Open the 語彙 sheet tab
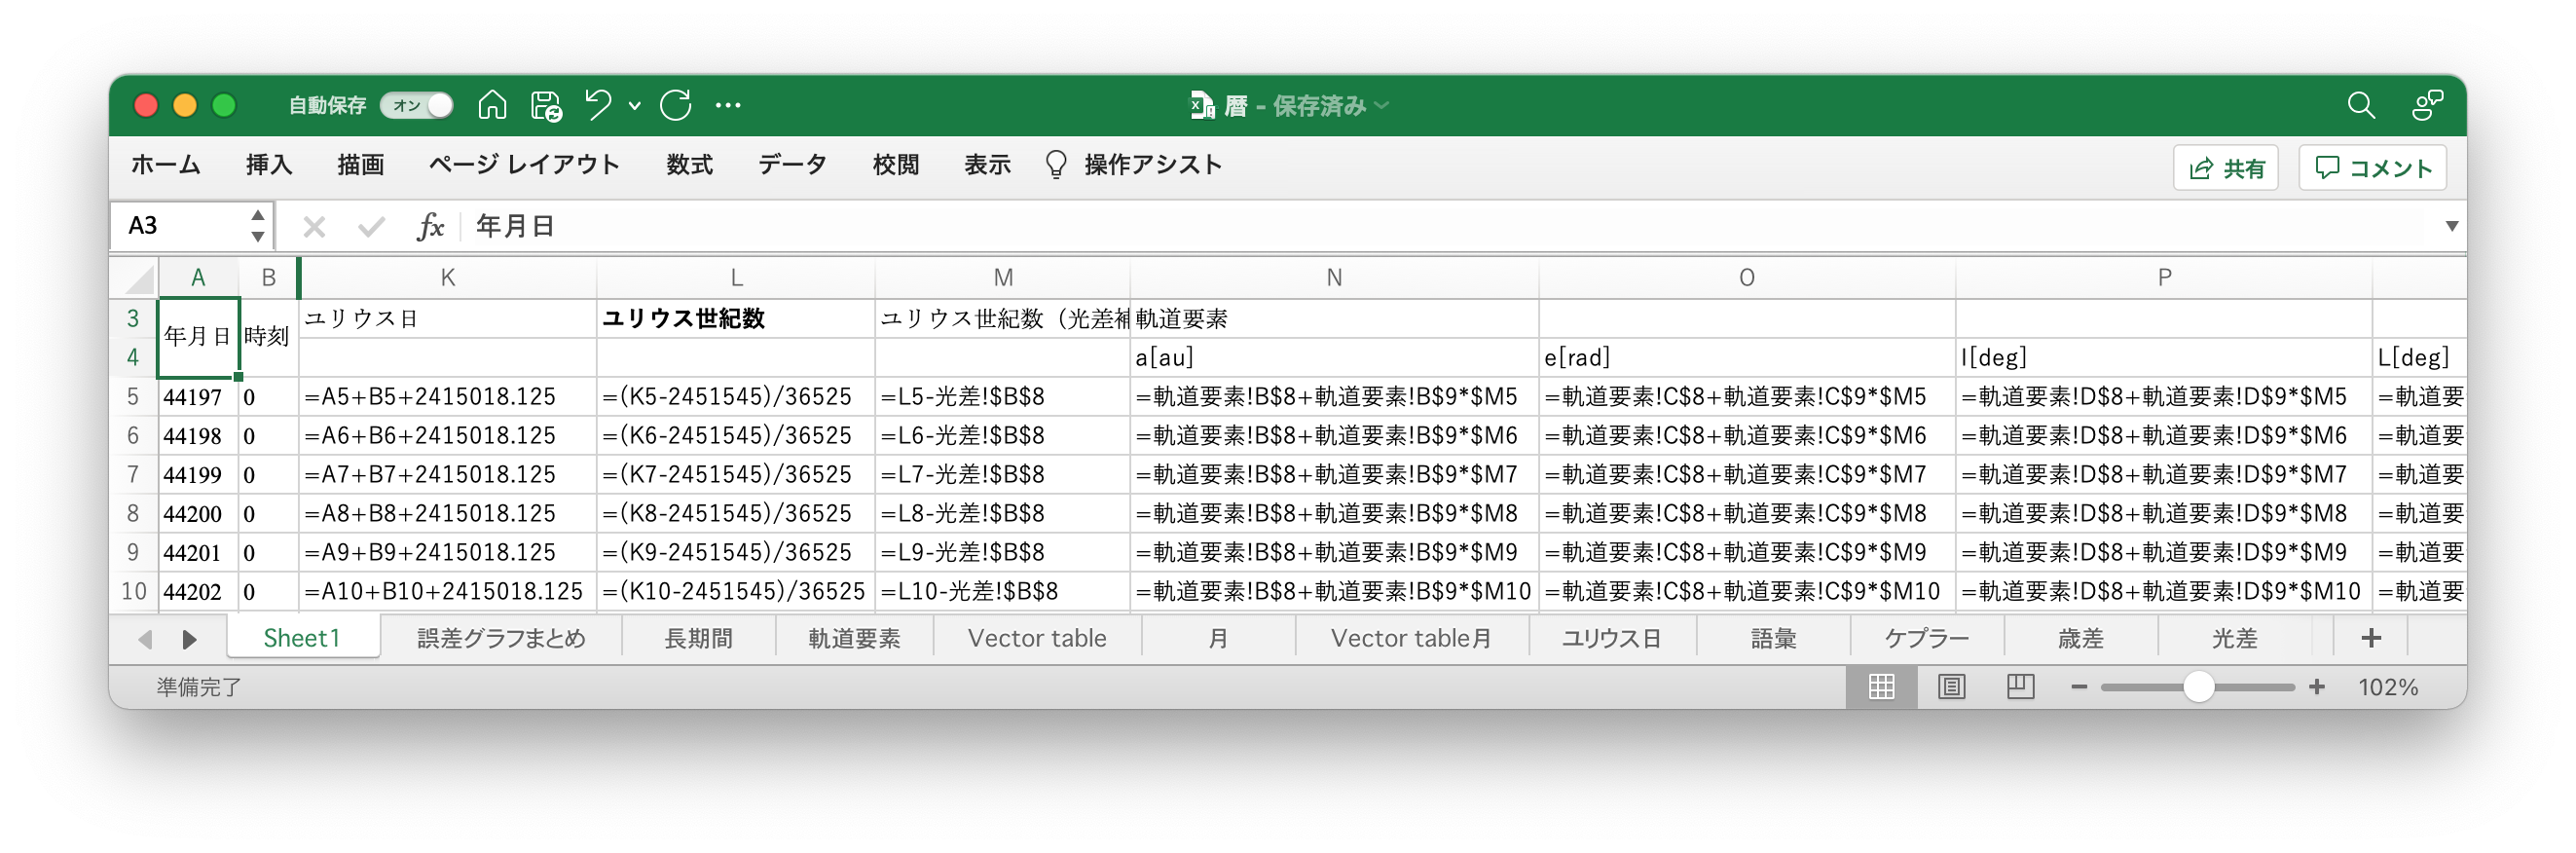This screenshot has width=2576, height=853. [1773, 638]
